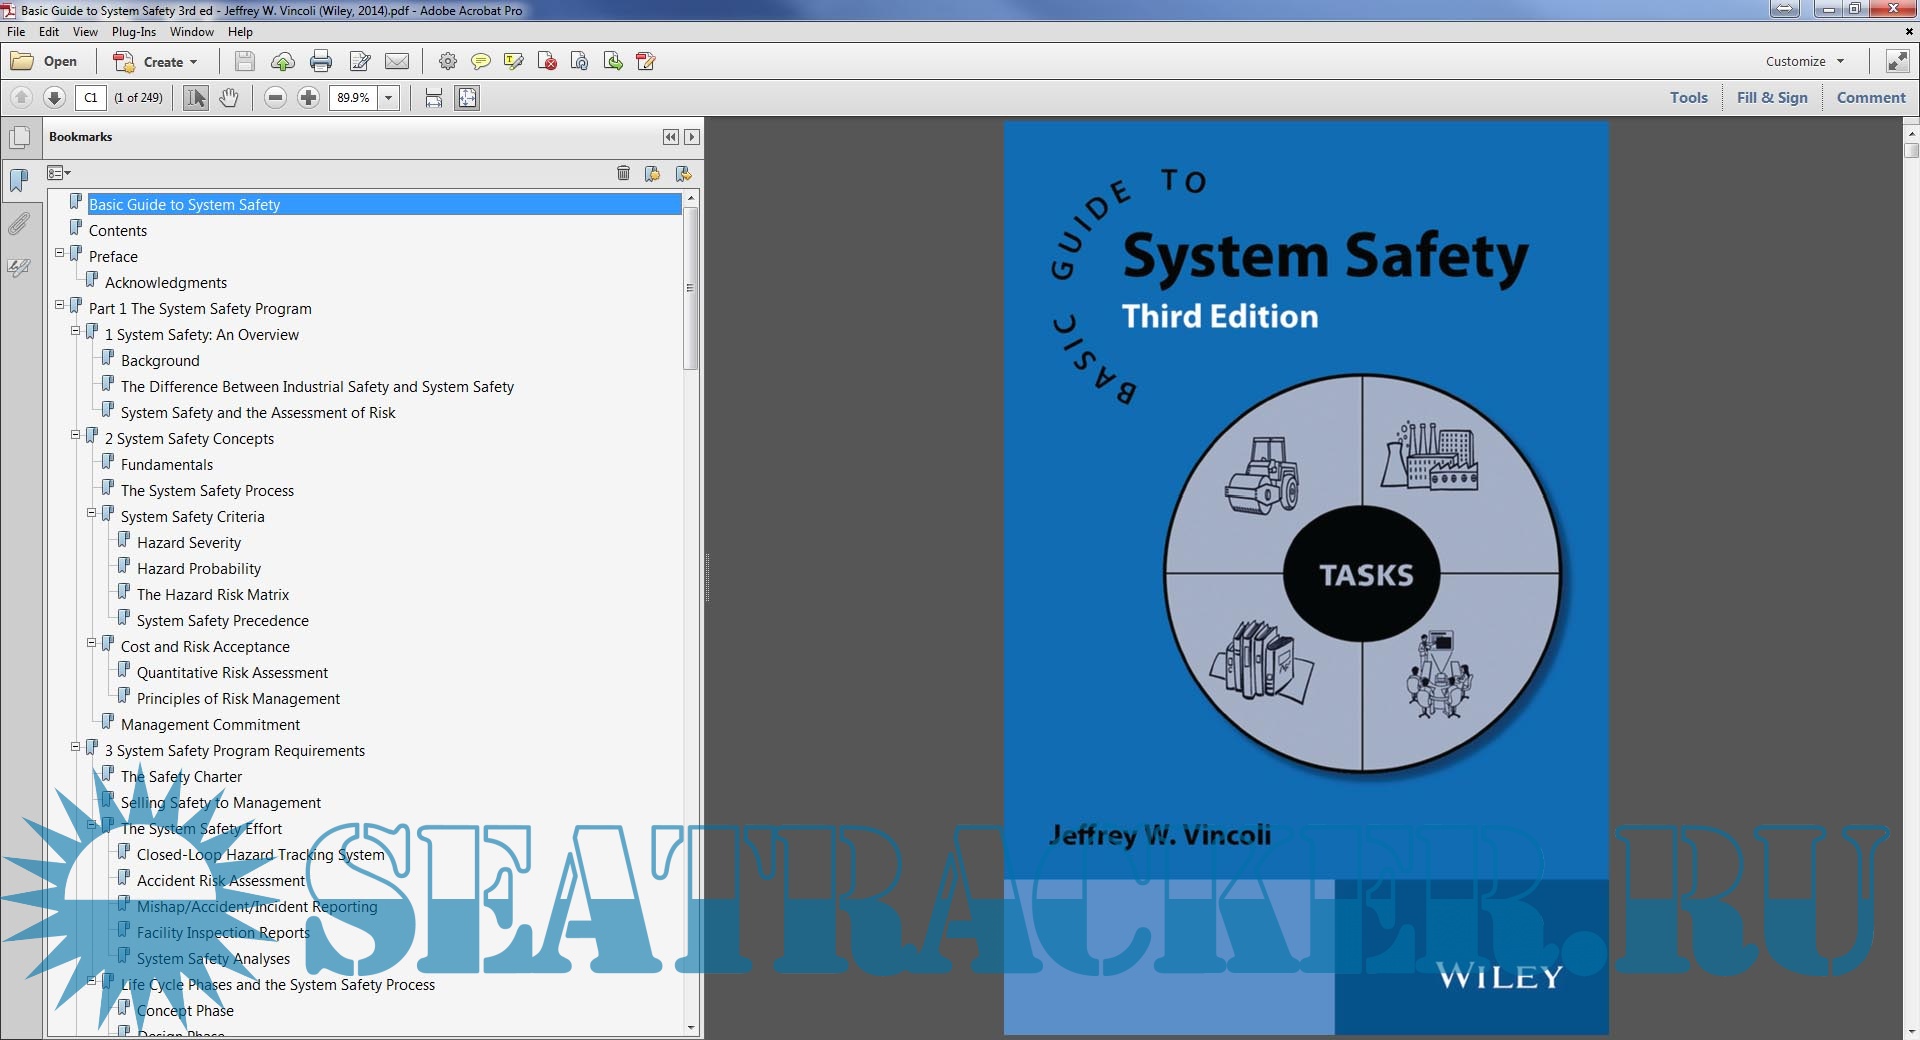The height and width of the screenshot is (1040, 1920).
Task: Go to next page arrow
Action: point(55,98)
